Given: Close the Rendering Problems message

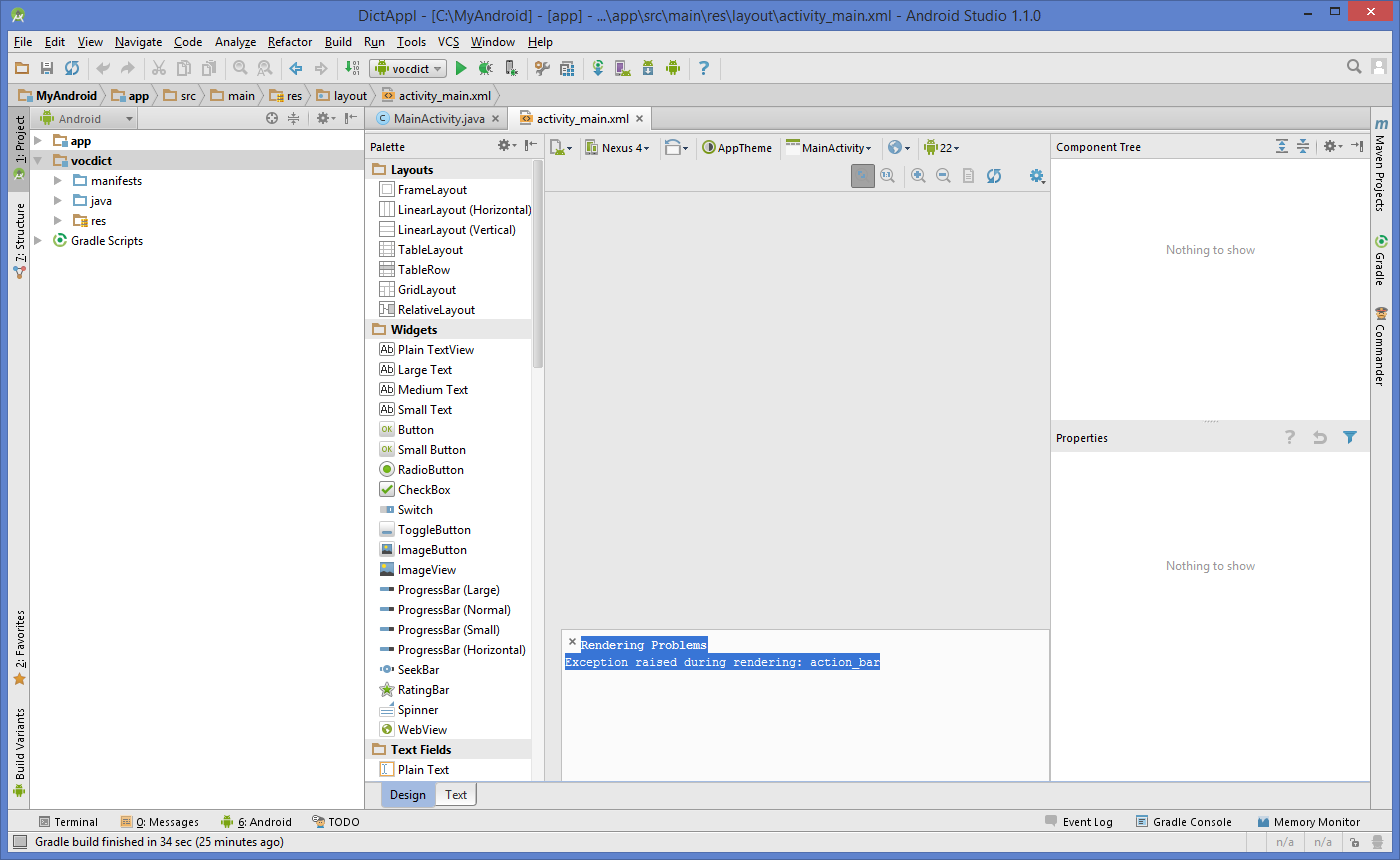Looking at the screenshot, I should point(572,642).
